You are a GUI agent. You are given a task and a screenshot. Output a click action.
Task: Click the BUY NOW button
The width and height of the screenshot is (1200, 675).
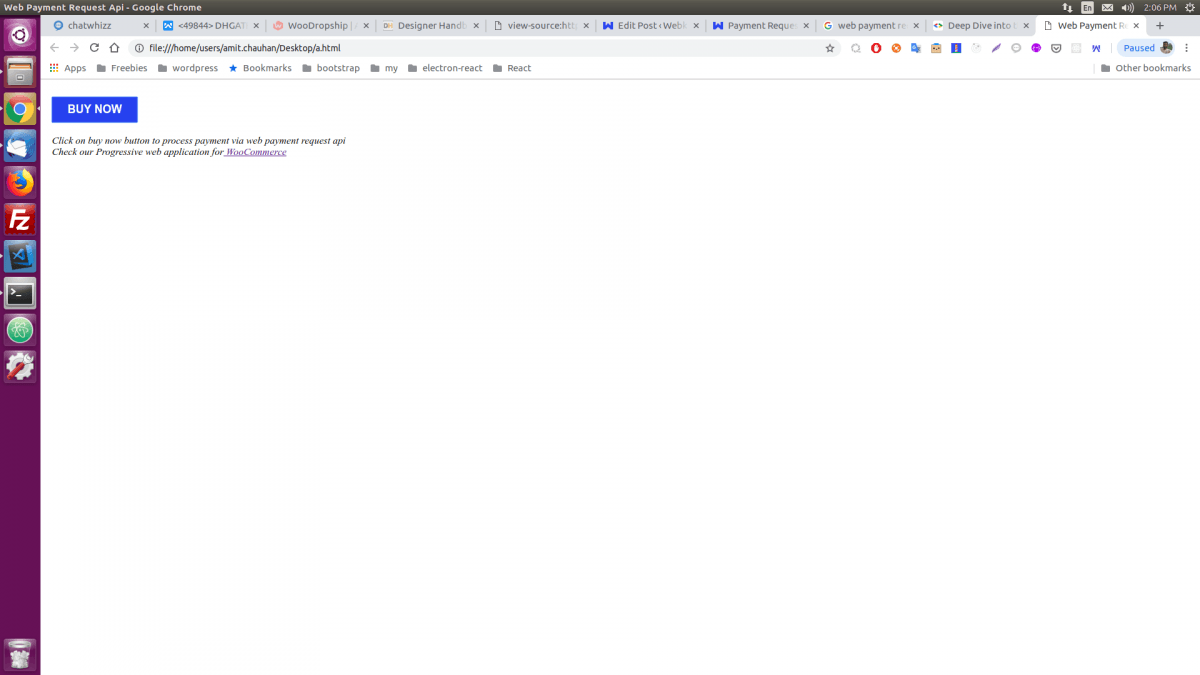click(94, 109)
